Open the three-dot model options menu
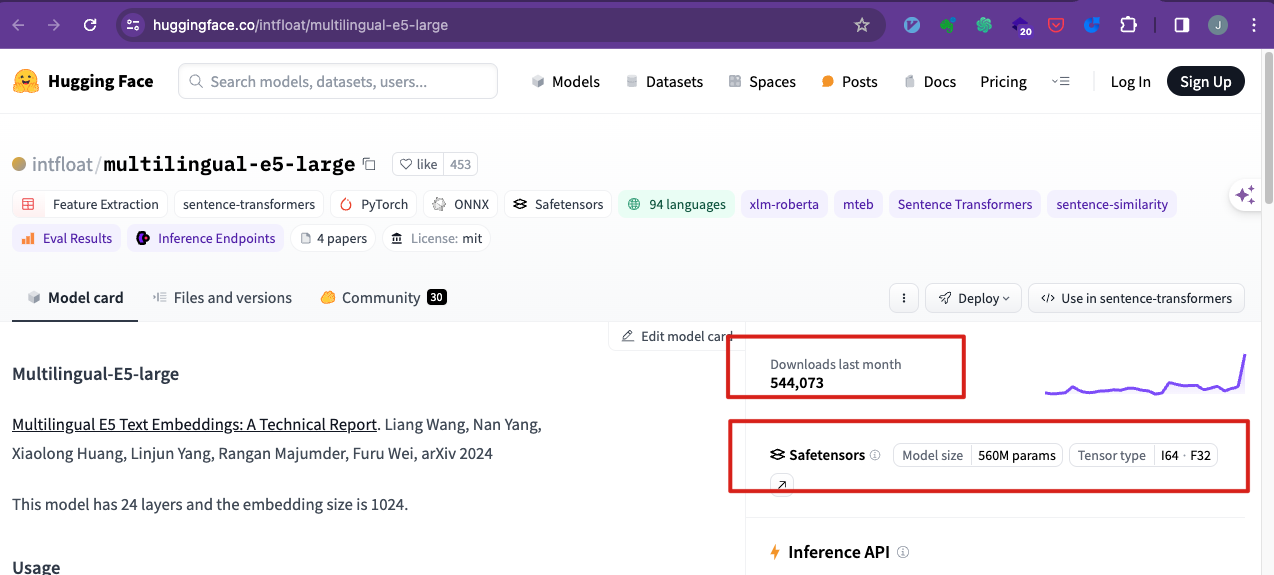The height and width of the screenshot is (575, 1274). [x=903, y=298]
